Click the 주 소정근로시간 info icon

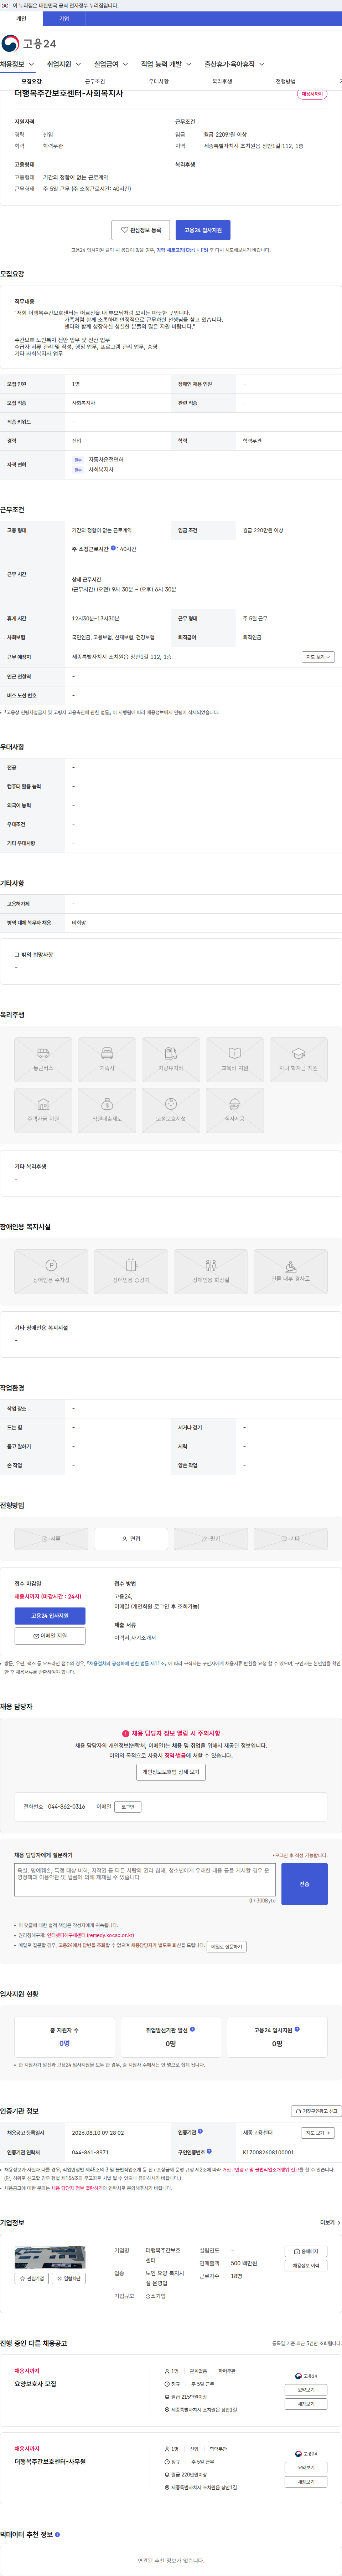[113, 548]
